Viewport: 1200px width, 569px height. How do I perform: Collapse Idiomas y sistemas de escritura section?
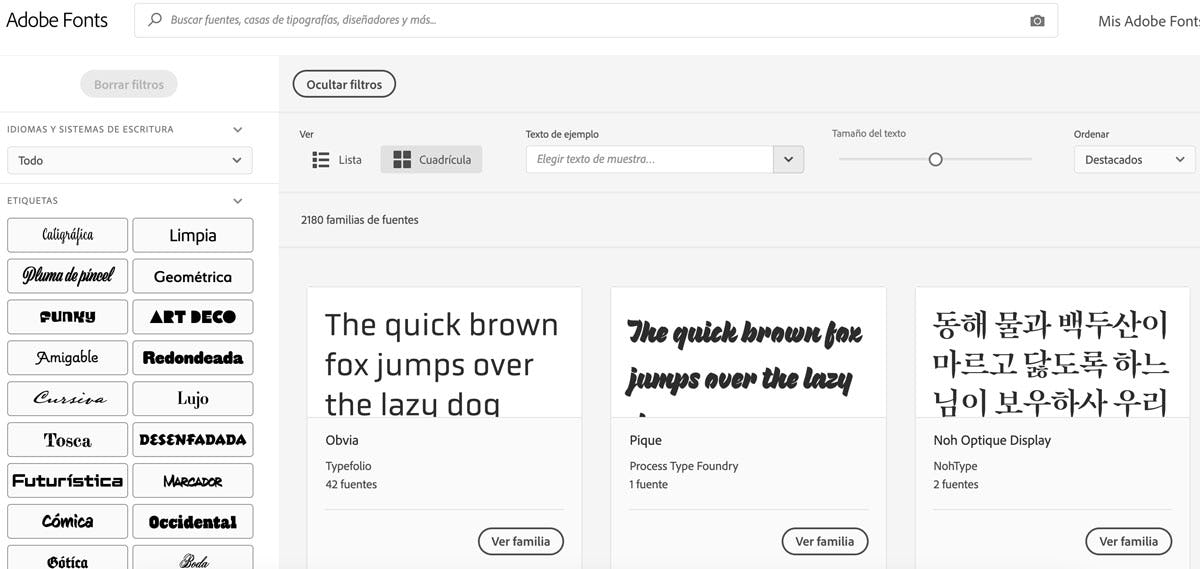[x=237, y=130]
